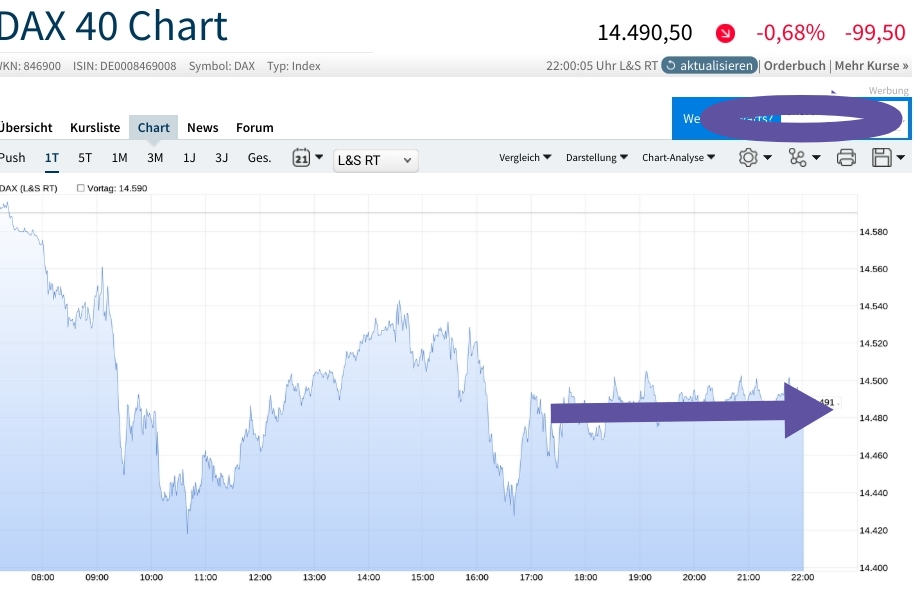Change the L&S RT data source selector
This screenshot has width=924, height=612.
point(375,160)
